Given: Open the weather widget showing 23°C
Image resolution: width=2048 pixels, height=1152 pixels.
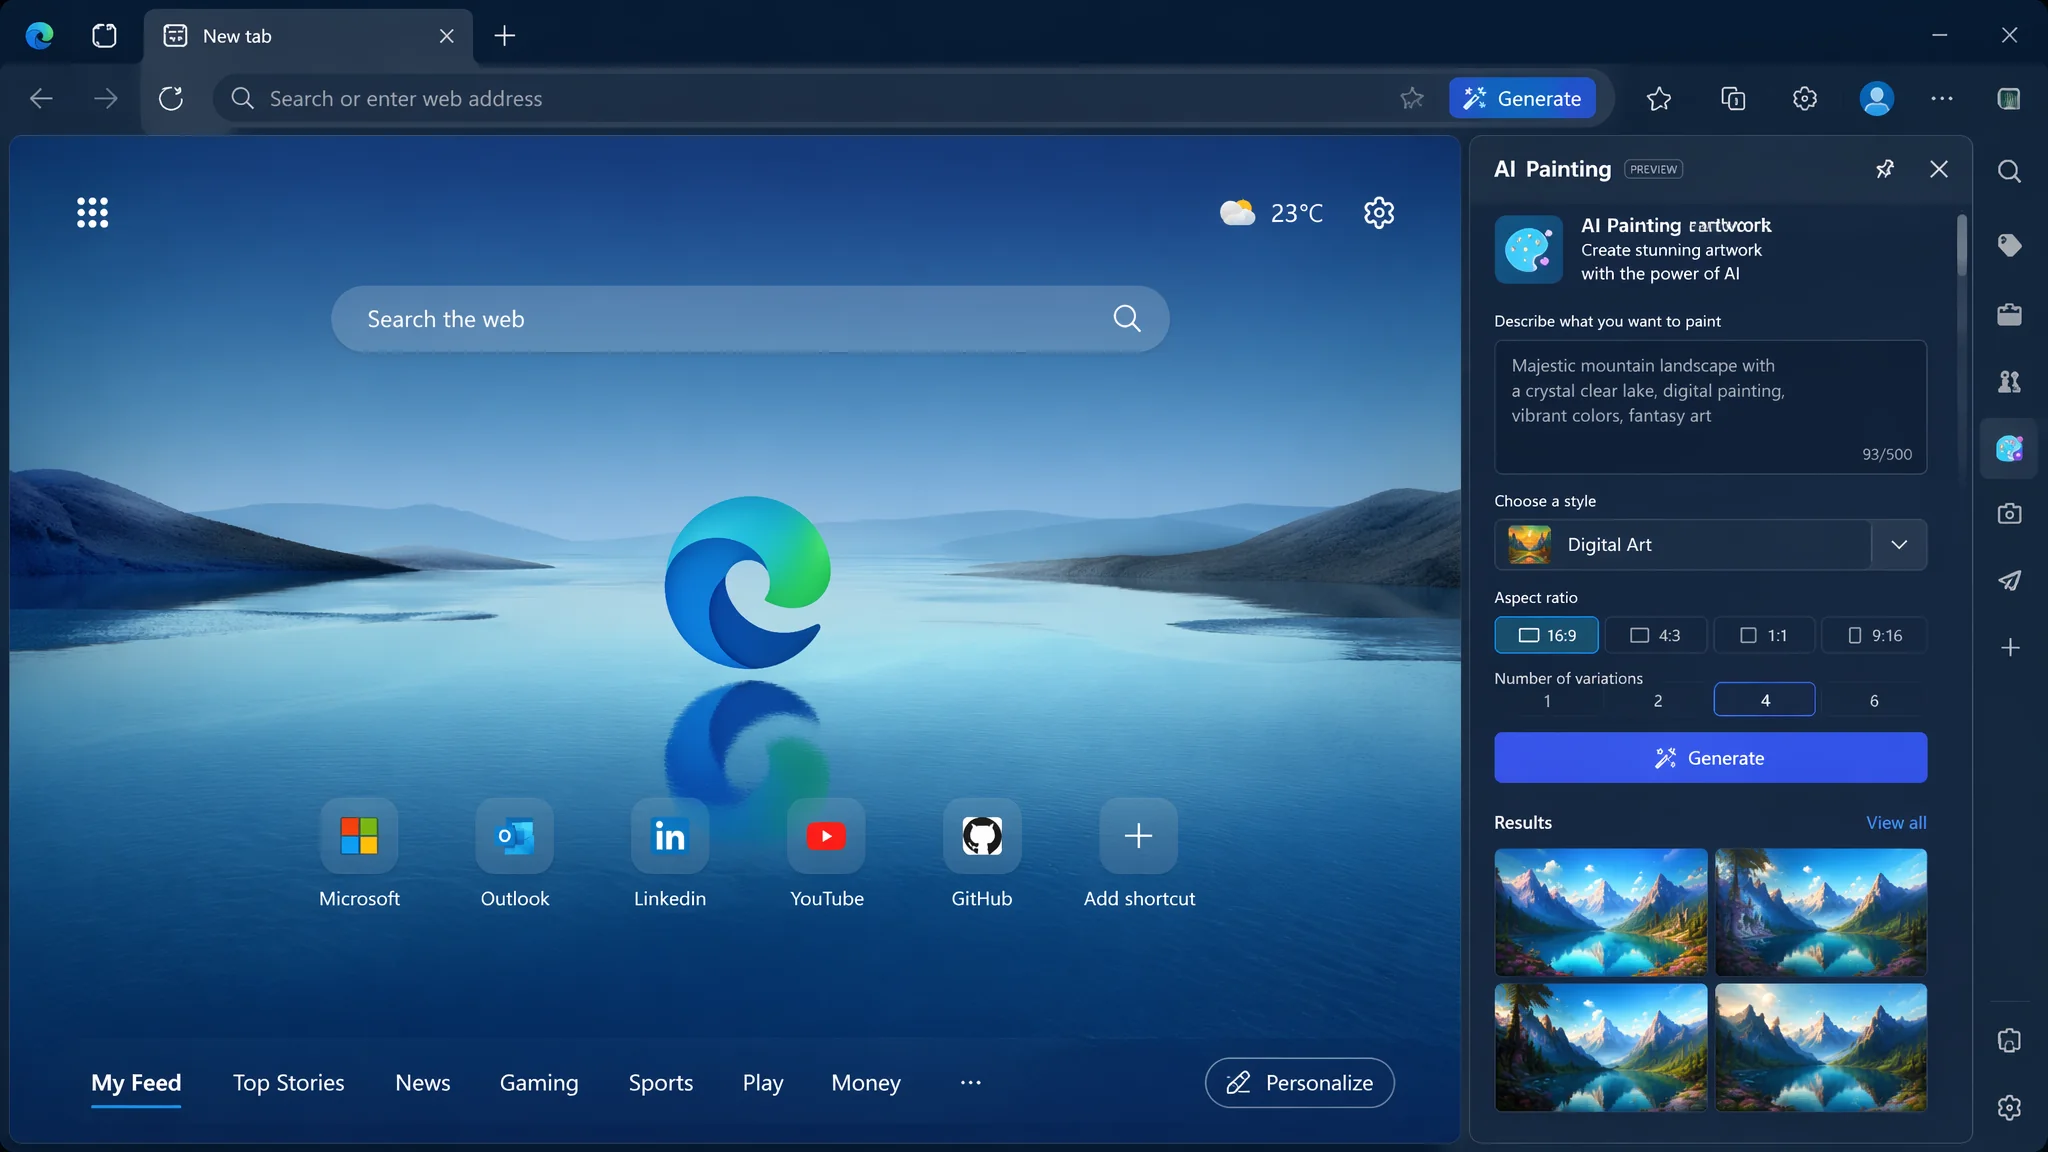Looking at the screenshot, I should [1271, 213].
